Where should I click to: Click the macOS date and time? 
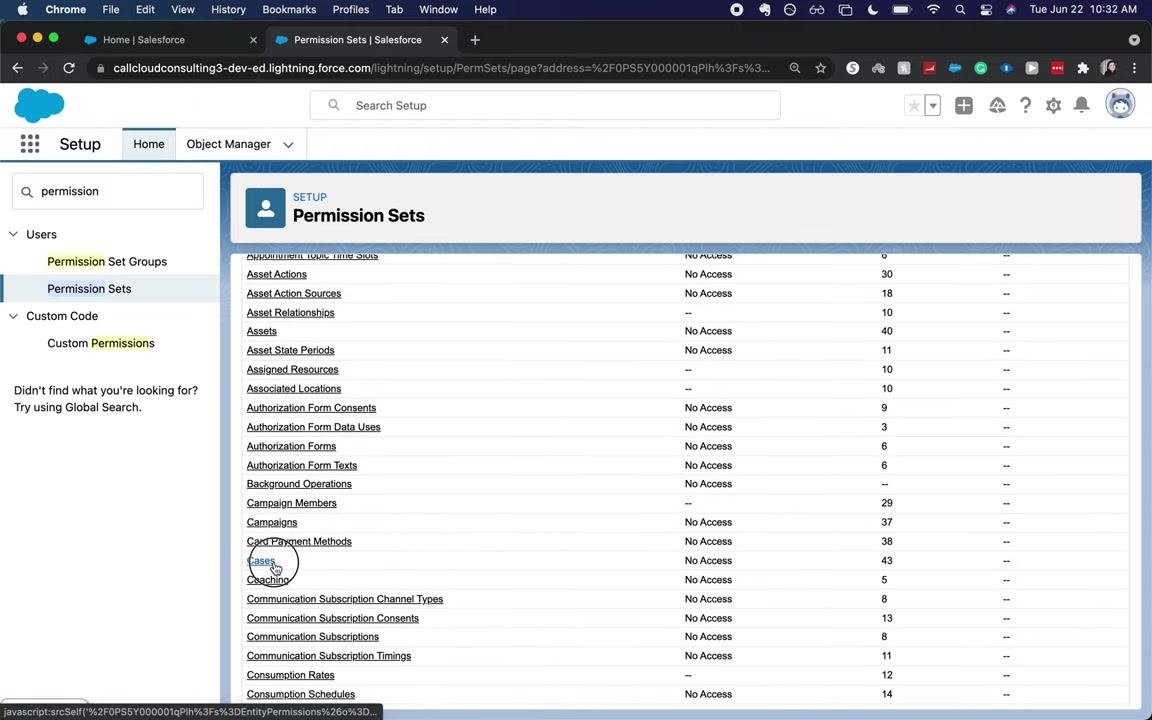point(1083,10)
